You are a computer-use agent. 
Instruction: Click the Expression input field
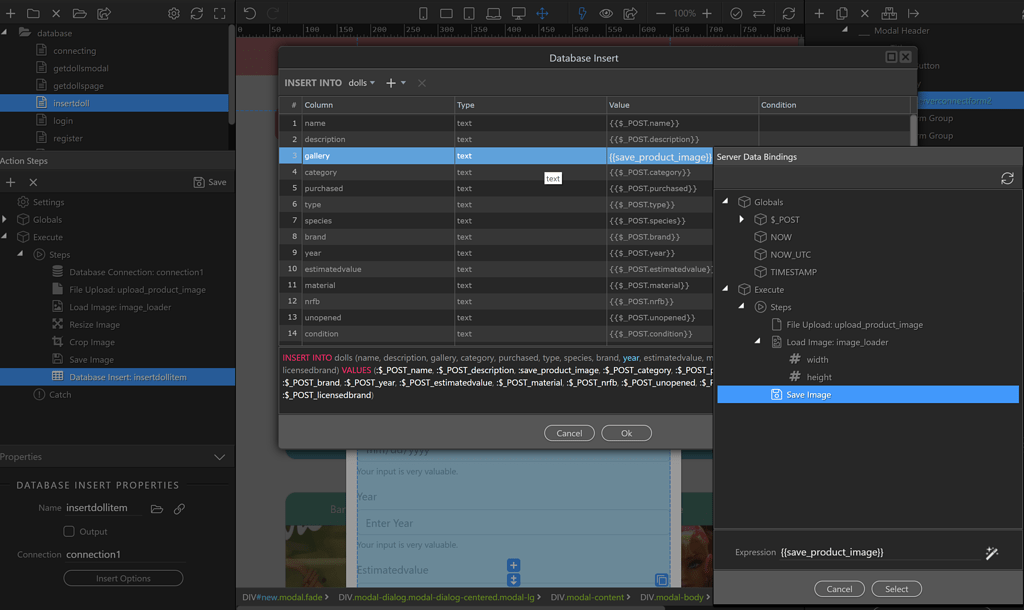[x=878, y=552]
